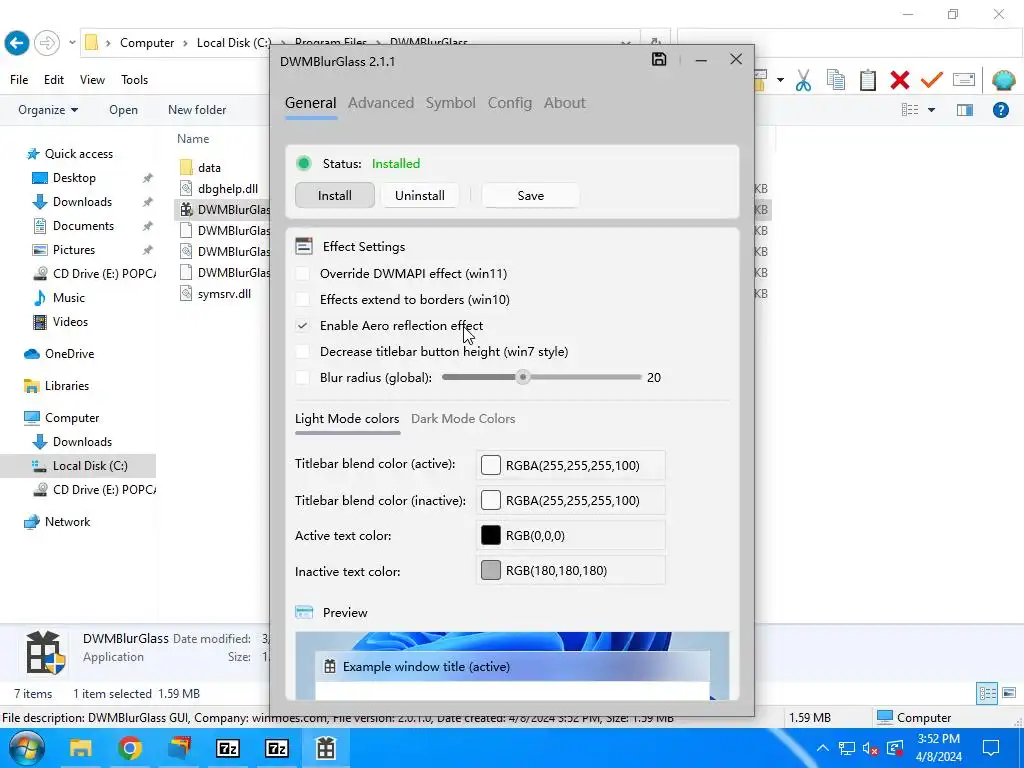Select the symsrv.dll file
The height and width of the screenshot is (768, 1024).
click(224, 293)
